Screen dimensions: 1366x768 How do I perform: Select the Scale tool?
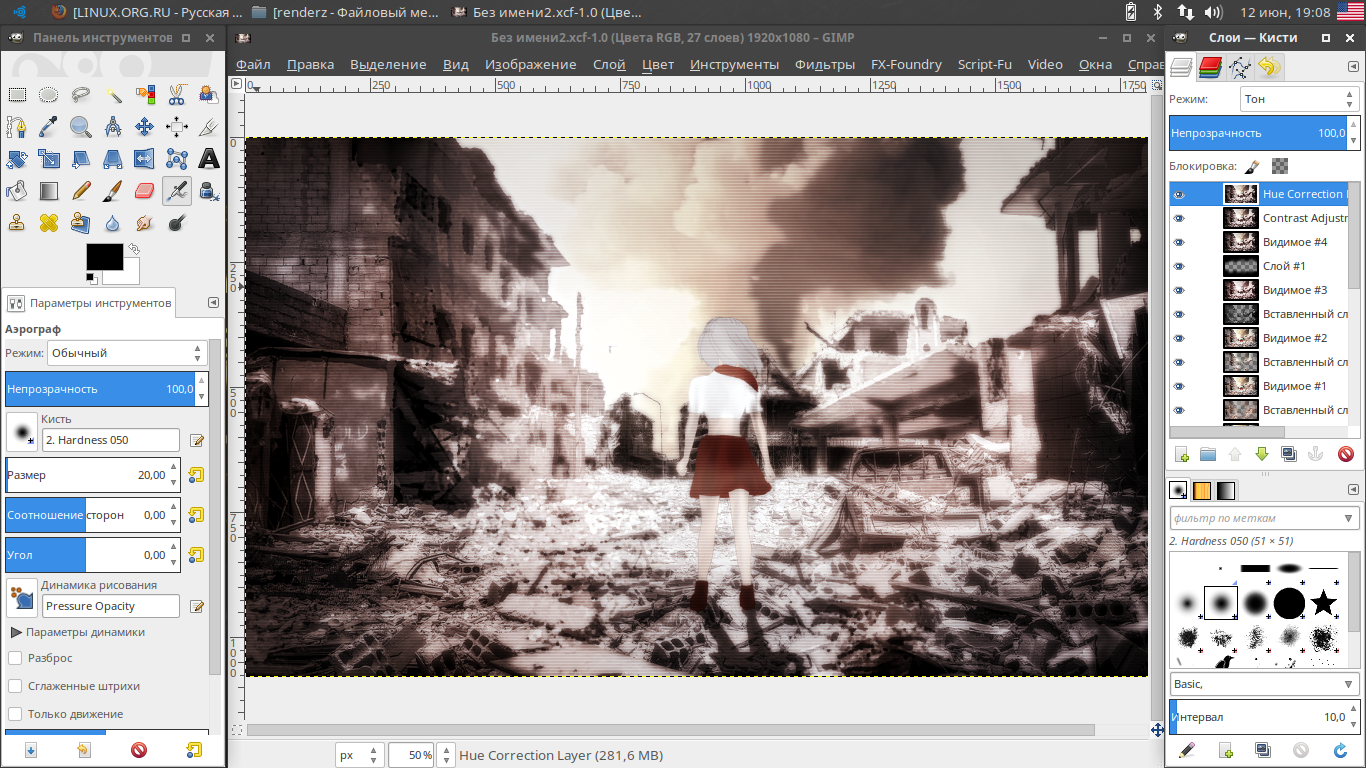click(x=49, y=159)
